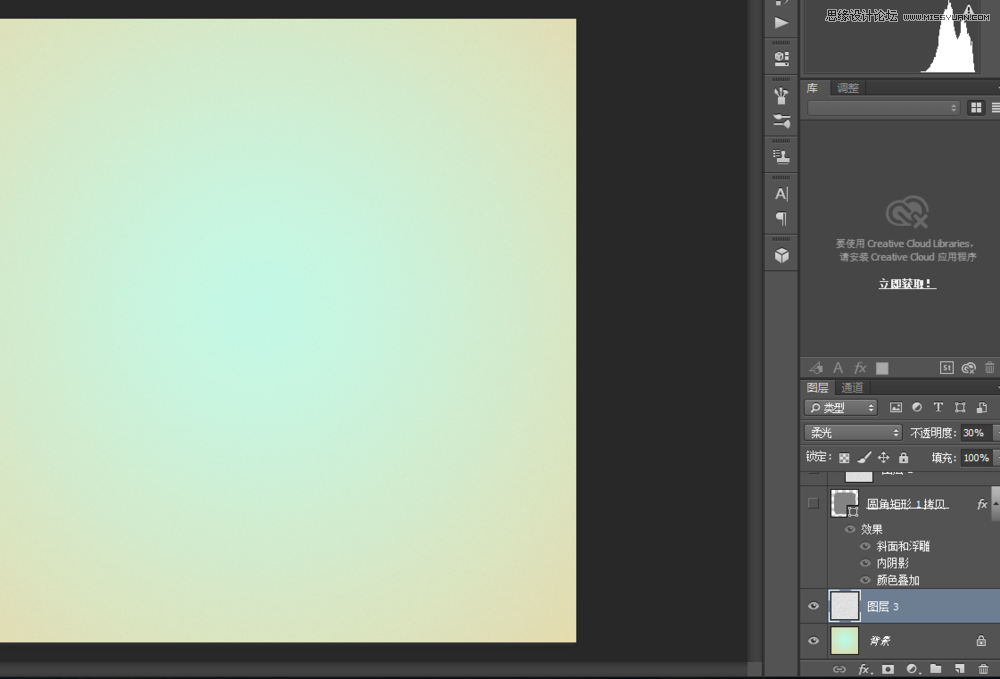
Task: Open the 3D panel cube icon
Action: click(781, 255)
